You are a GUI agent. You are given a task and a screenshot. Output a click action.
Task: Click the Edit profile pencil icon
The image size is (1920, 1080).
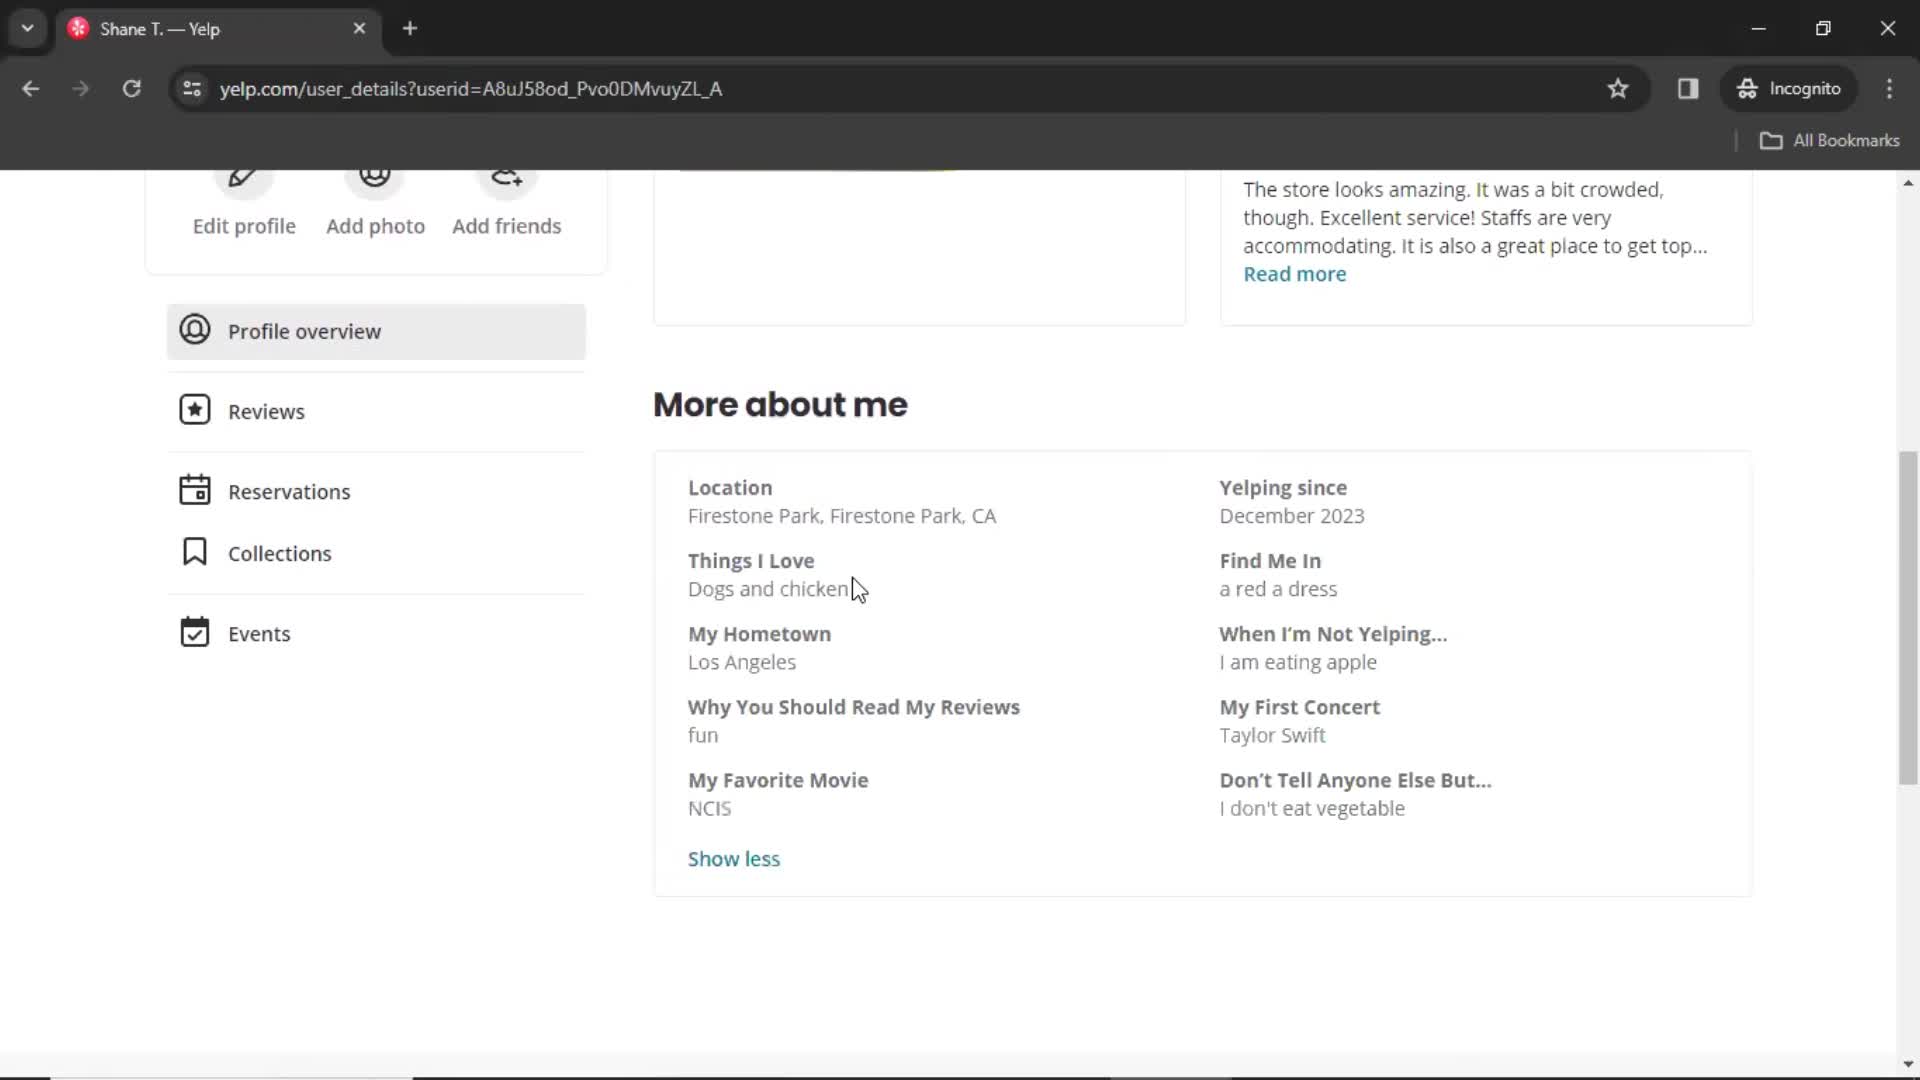(x=243, y=180)
